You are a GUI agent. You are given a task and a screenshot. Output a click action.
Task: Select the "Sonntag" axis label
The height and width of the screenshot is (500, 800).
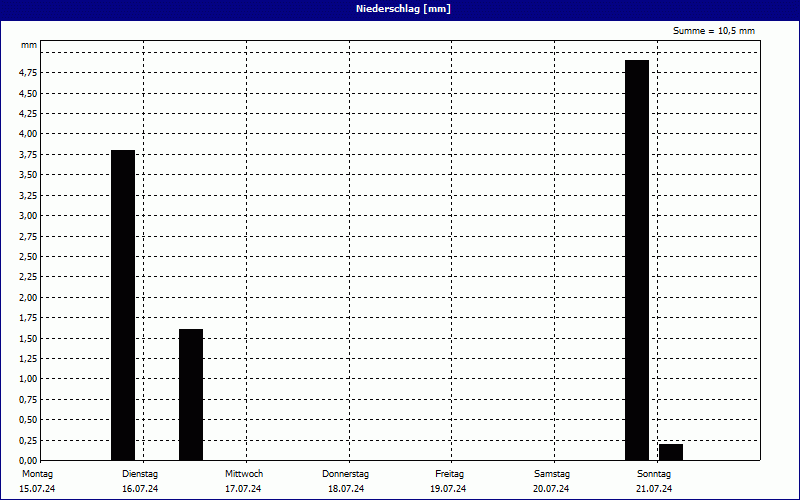pos(654,474)
